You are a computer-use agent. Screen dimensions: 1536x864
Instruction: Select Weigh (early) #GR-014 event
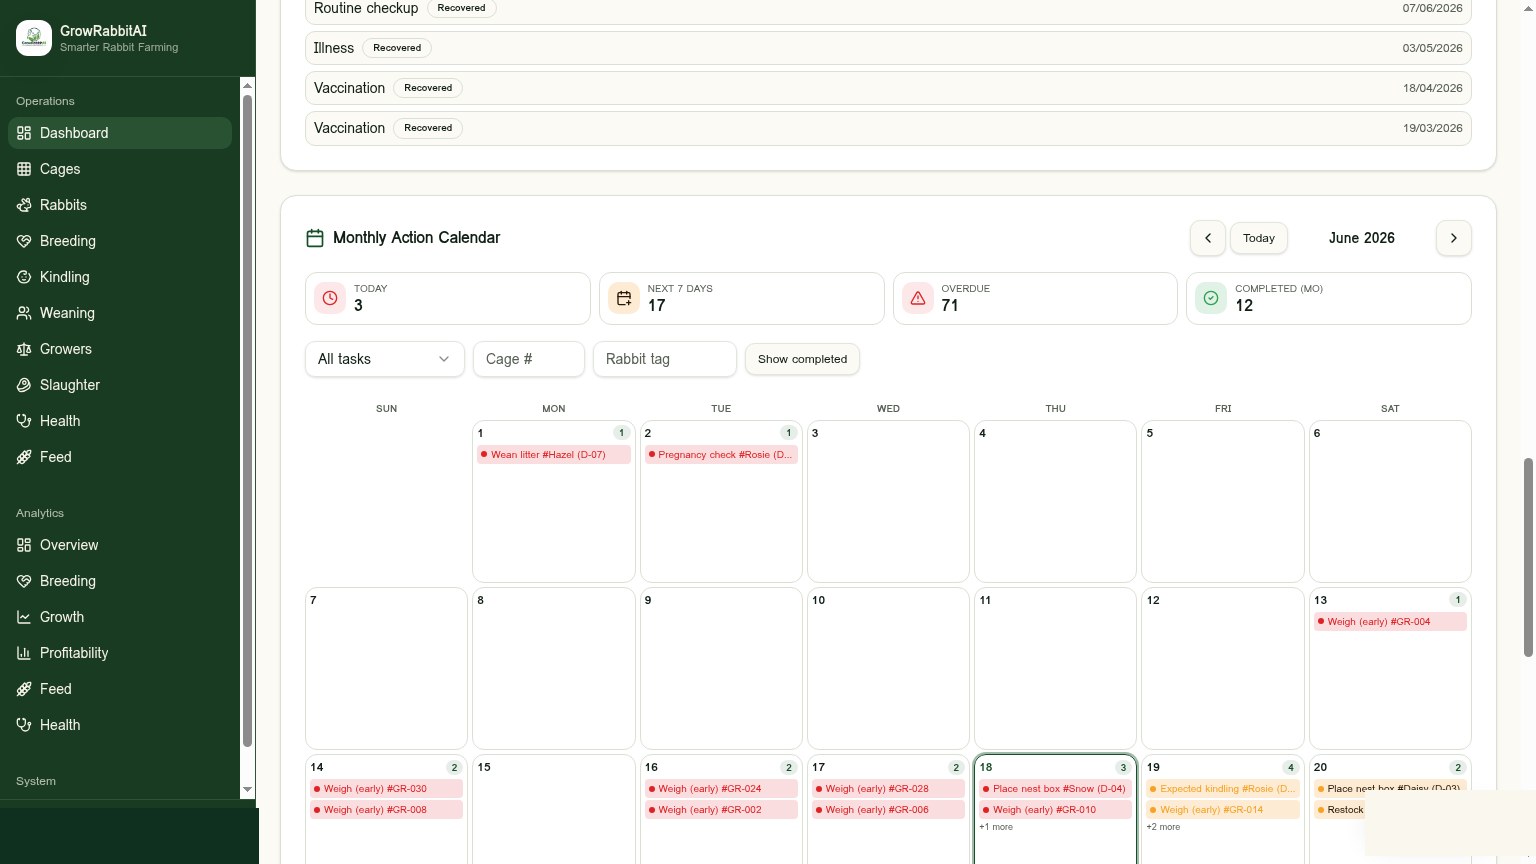(1223, 809)
